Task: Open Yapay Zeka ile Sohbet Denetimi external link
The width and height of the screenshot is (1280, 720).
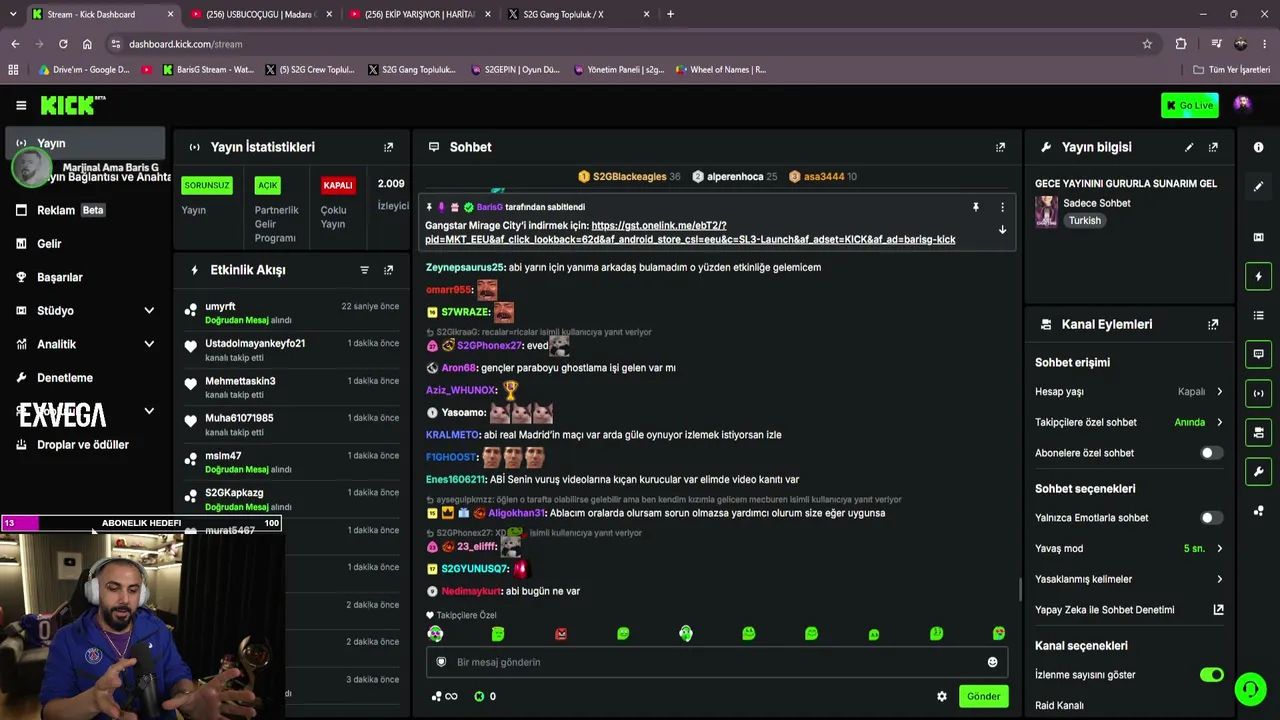Action: point(1218,609)
